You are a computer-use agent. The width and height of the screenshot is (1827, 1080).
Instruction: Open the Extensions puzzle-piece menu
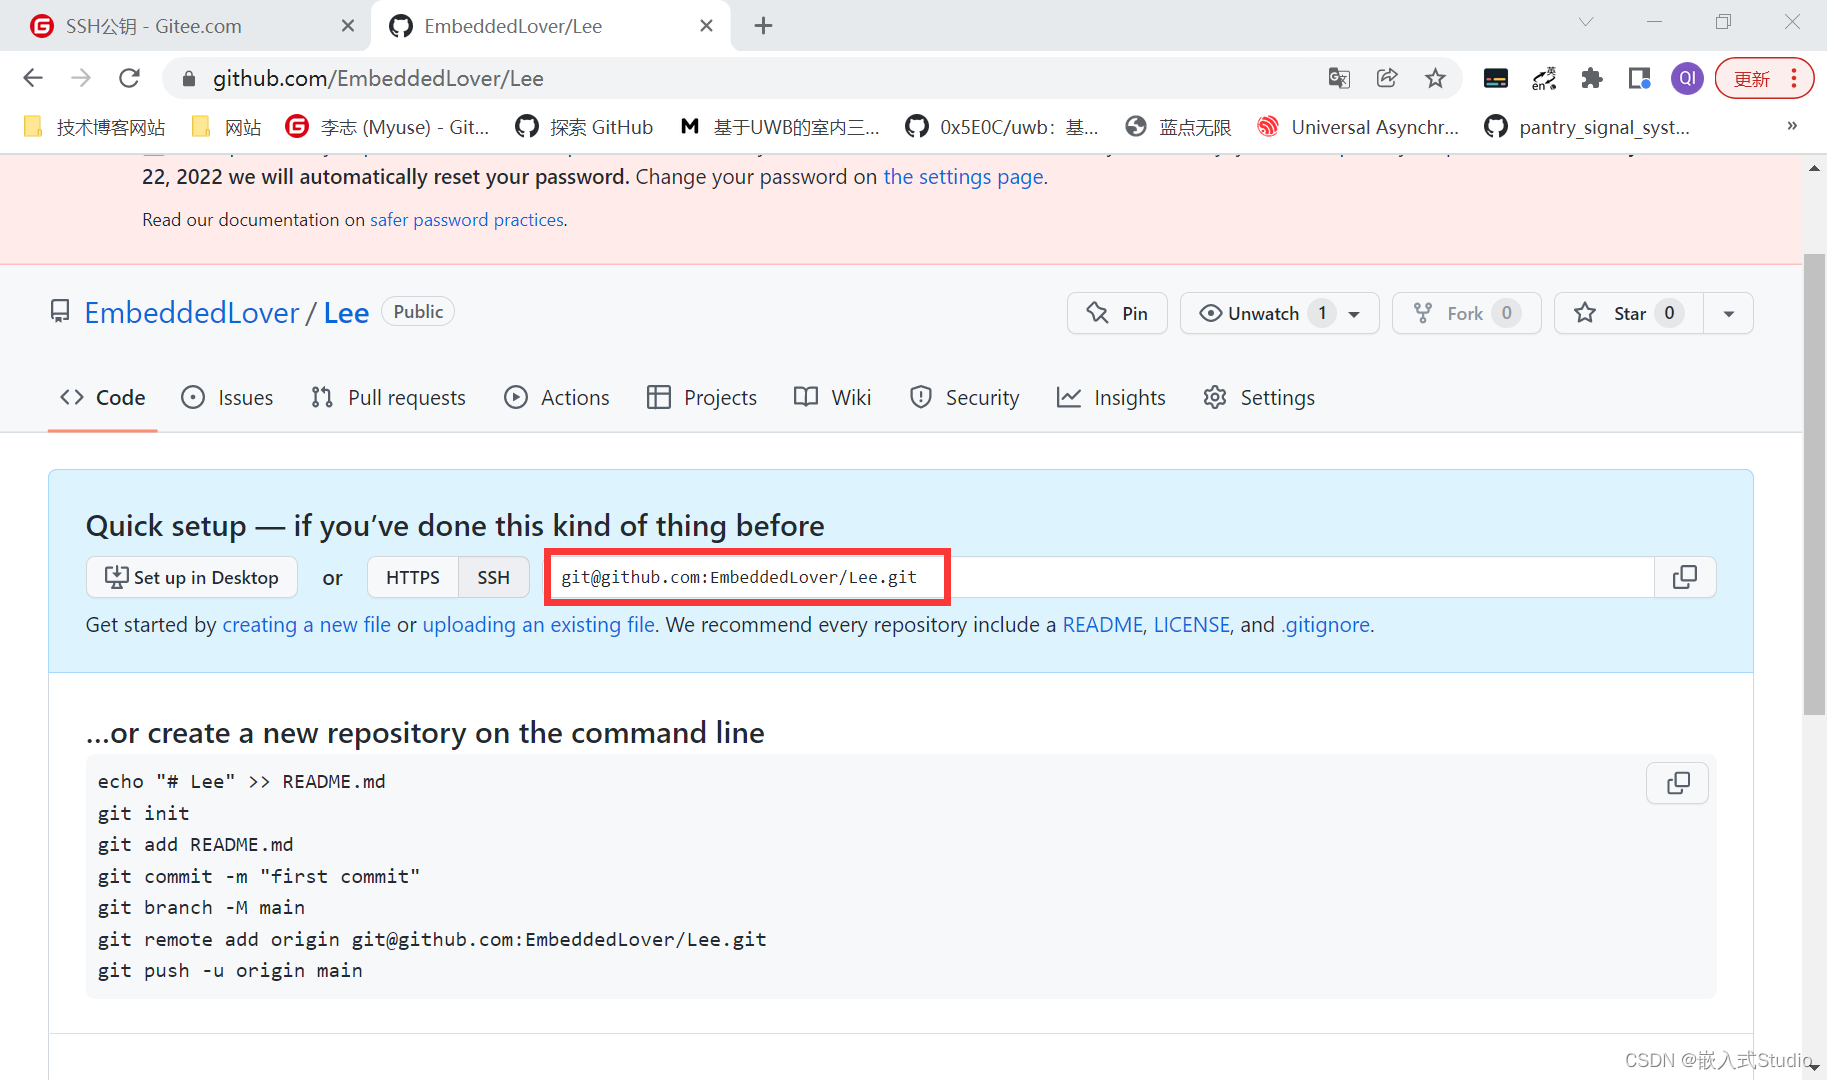tap(1591, 78)
